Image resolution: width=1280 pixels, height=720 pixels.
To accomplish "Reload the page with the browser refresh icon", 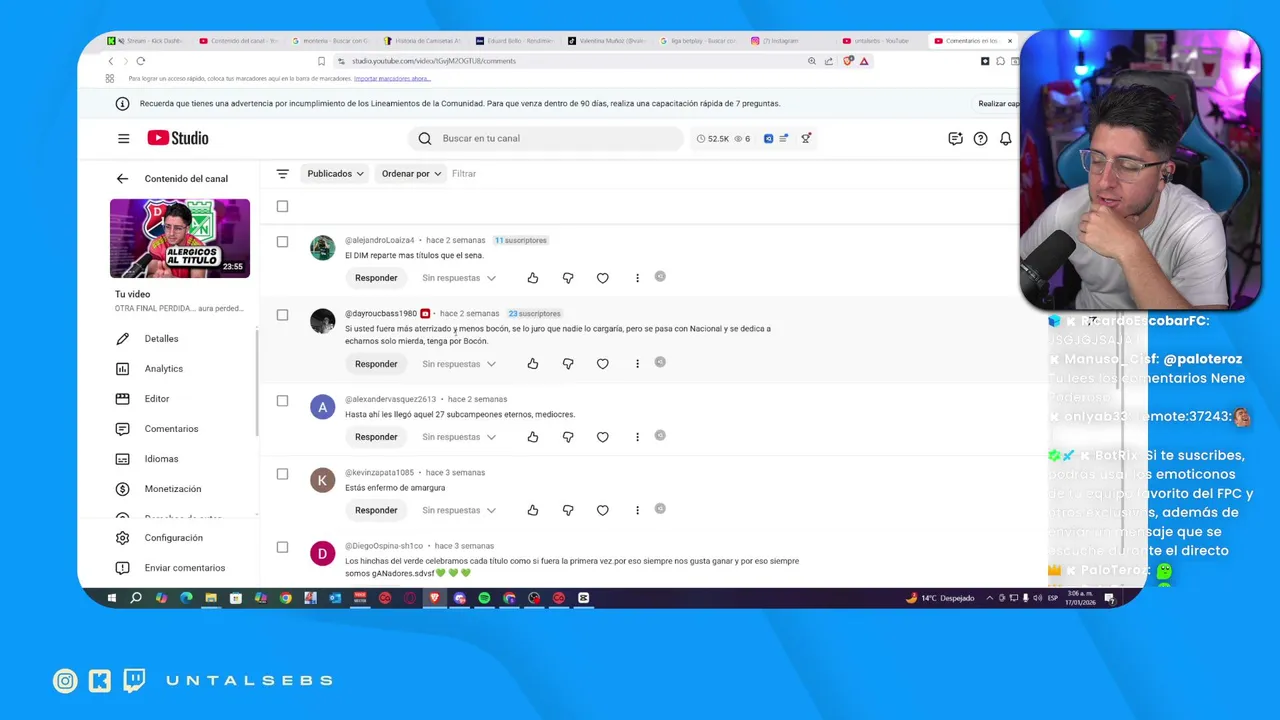I will pyautogui.click(x=140, y=61).
